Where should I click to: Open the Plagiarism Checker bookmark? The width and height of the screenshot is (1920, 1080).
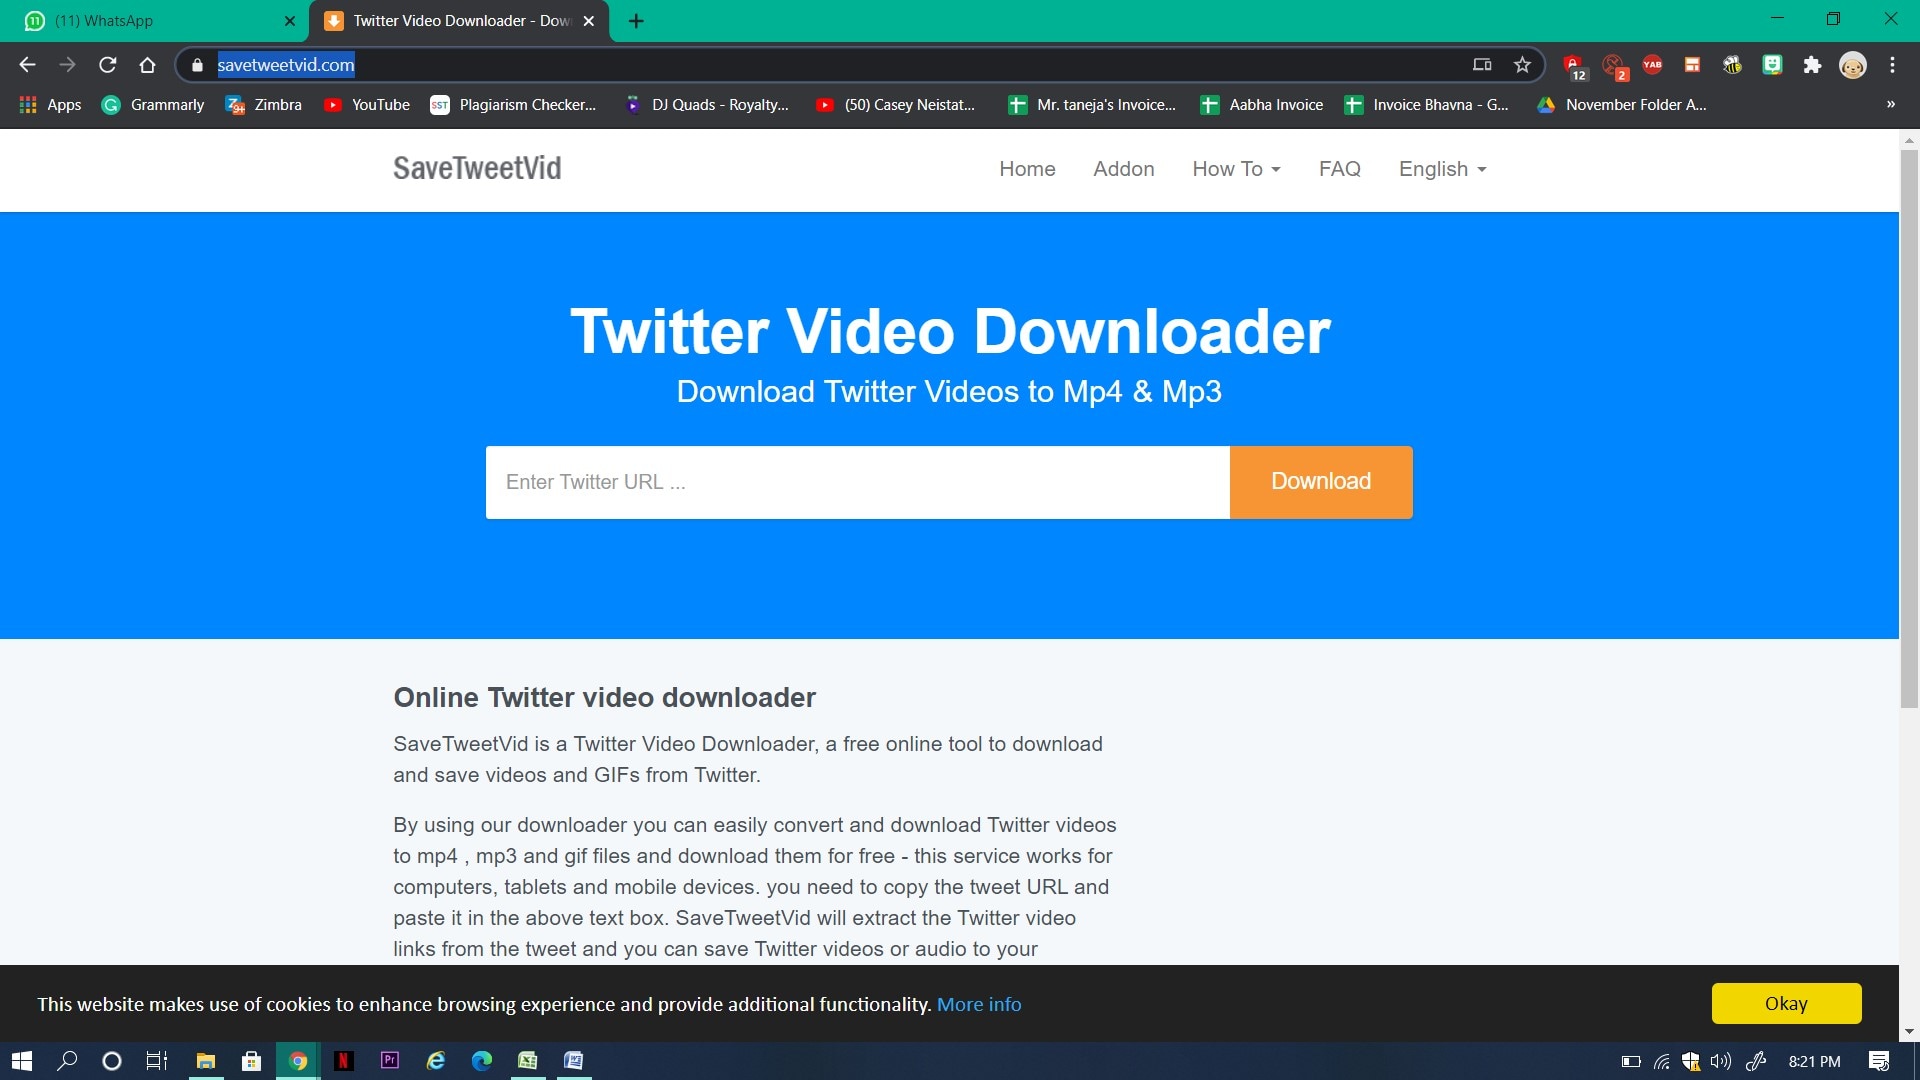513,104
